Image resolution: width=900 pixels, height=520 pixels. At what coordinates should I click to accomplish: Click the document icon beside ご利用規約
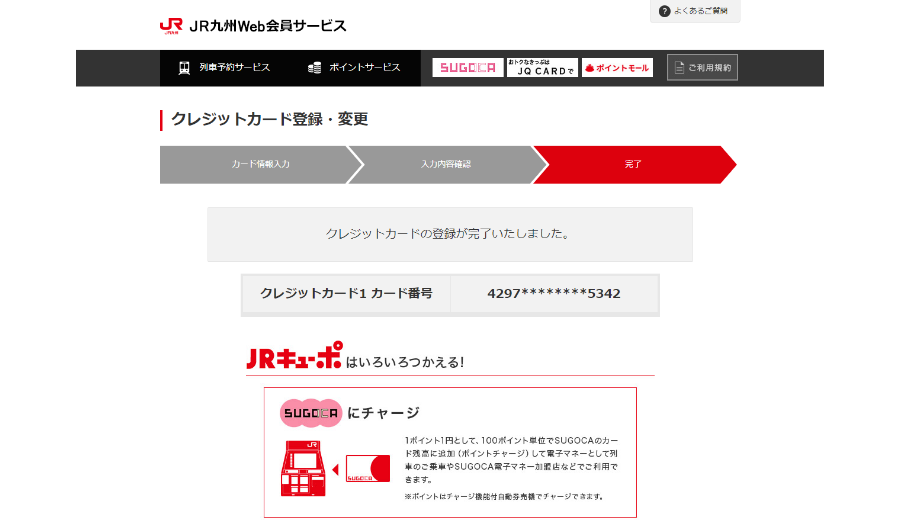pyautogui.click(x=679, y=68)
